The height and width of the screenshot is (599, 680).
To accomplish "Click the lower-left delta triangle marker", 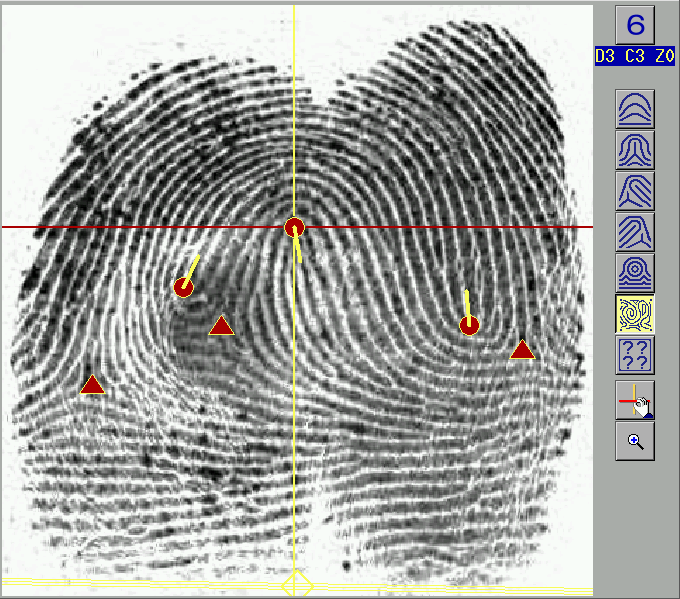I will pos(92,385).
